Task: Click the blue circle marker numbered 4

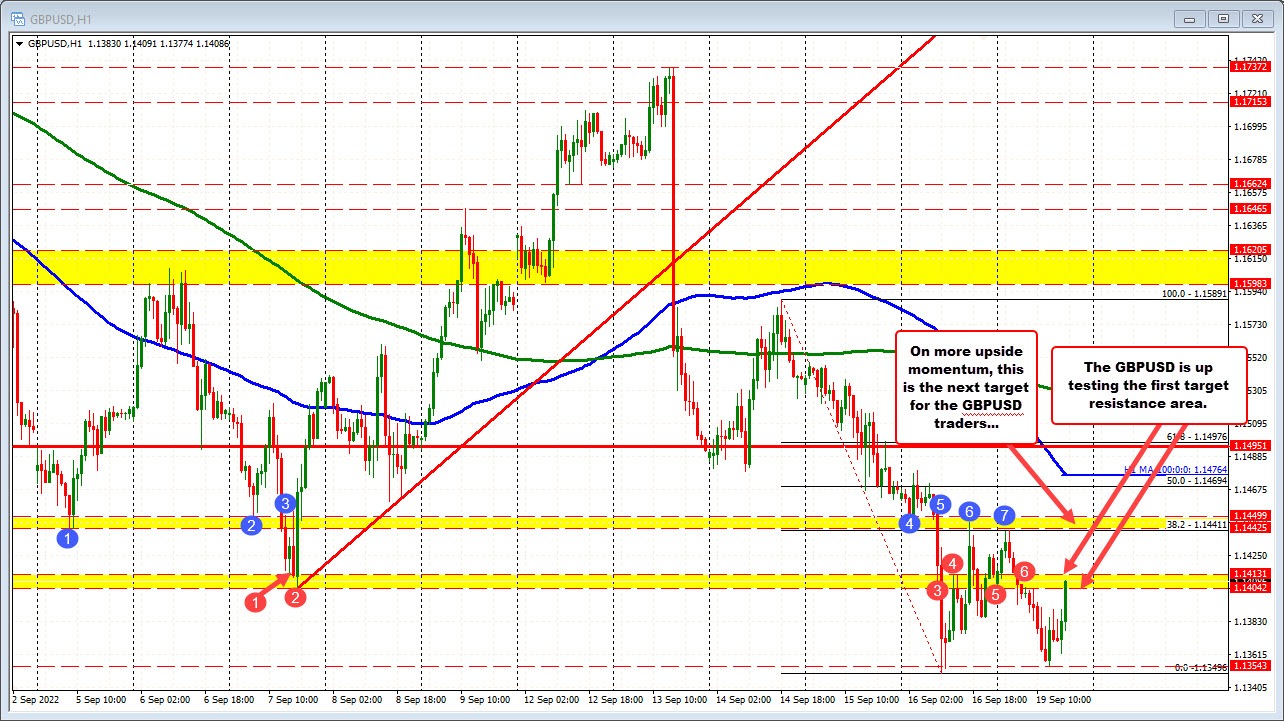Action: [910, 524]
